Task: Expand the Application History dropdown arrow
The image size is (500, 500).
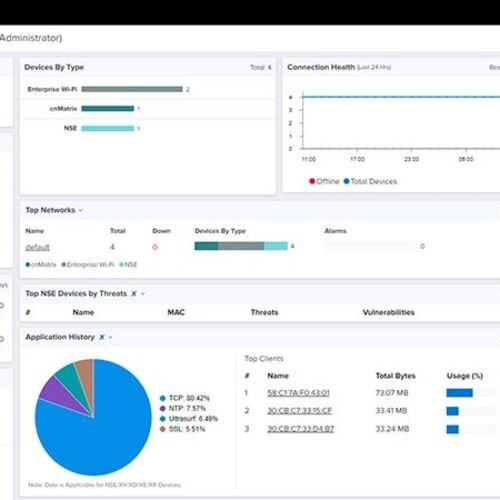Action: click(x=110, y=337)
